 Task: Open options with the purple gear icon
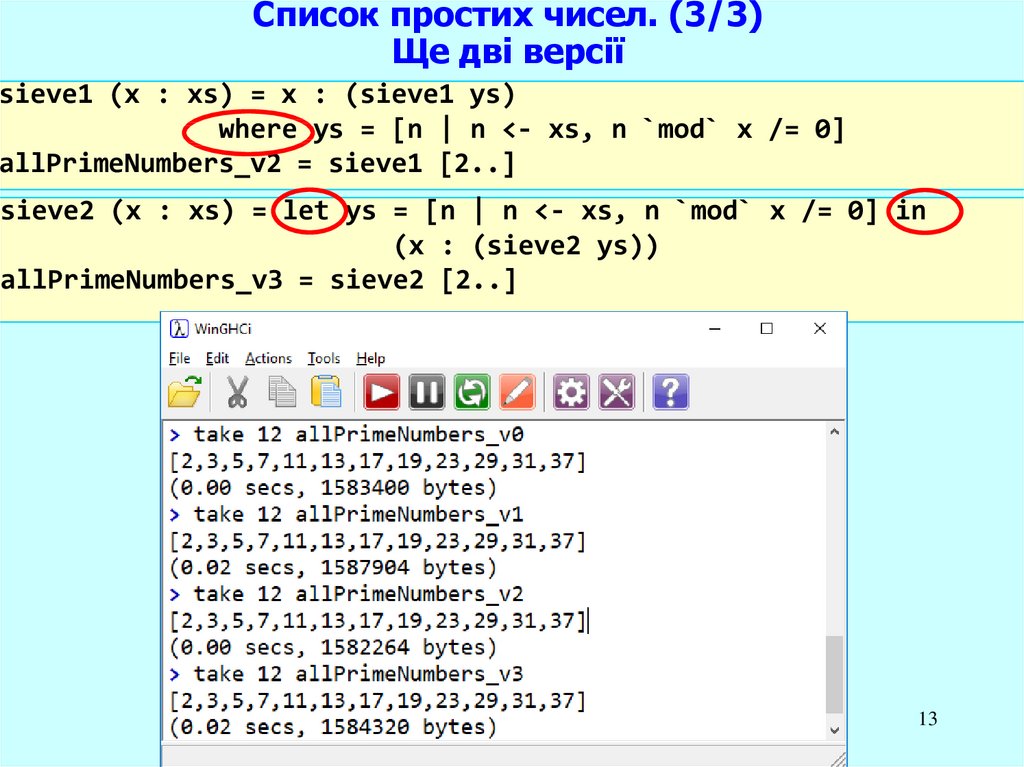click(x=571, y=392)
